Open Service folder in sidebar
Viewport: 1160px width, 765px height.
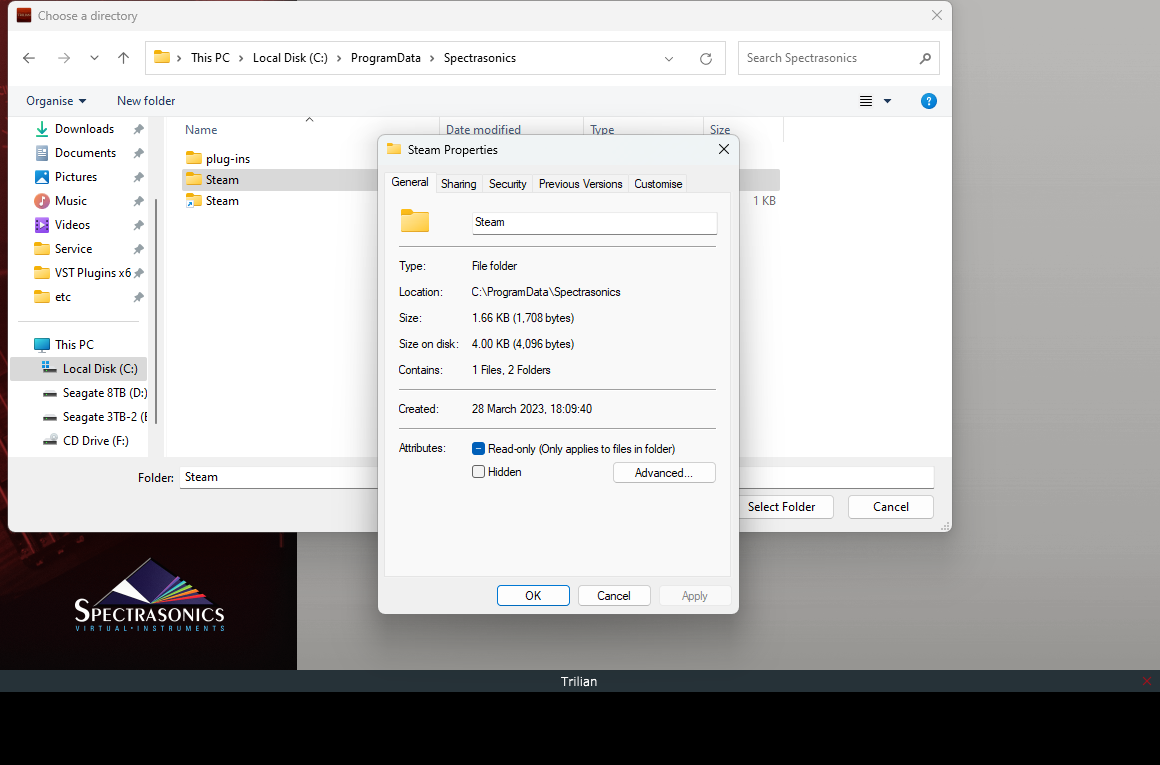click(x=72, y=249)
